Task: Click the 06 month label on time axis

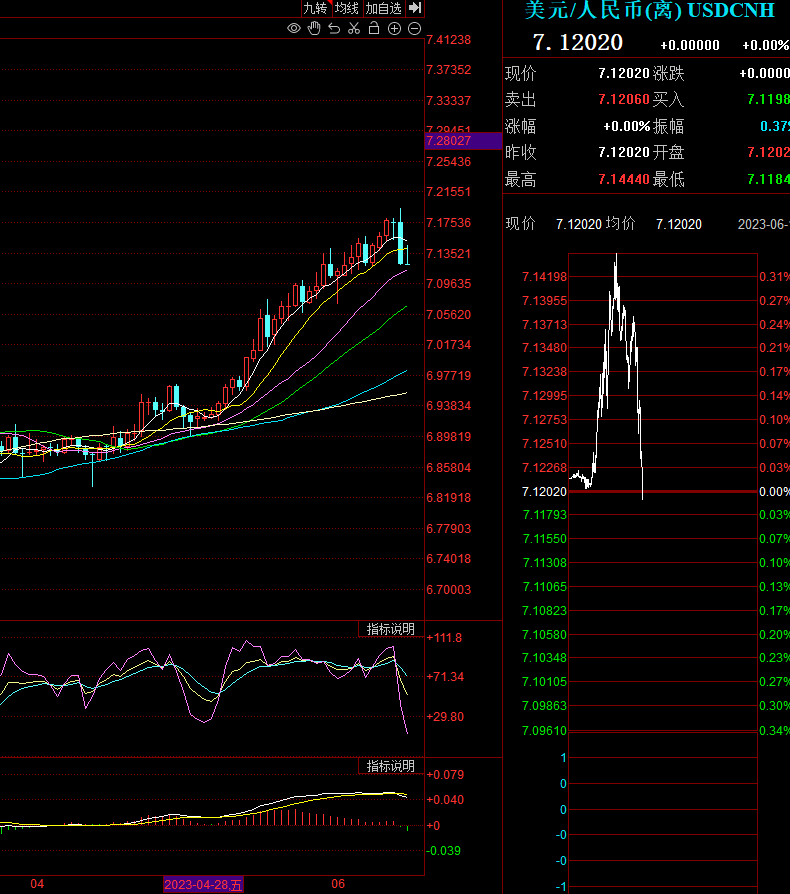Action: coord(338,884)
